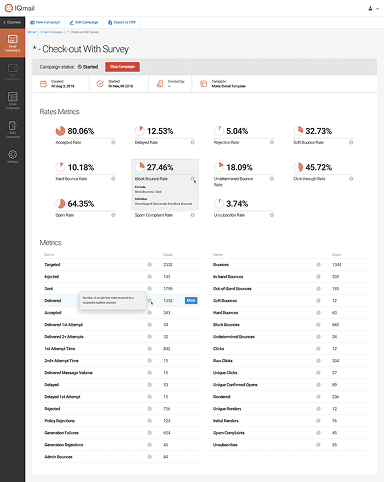Click info icon for Rejection Rate

(272, 142)
